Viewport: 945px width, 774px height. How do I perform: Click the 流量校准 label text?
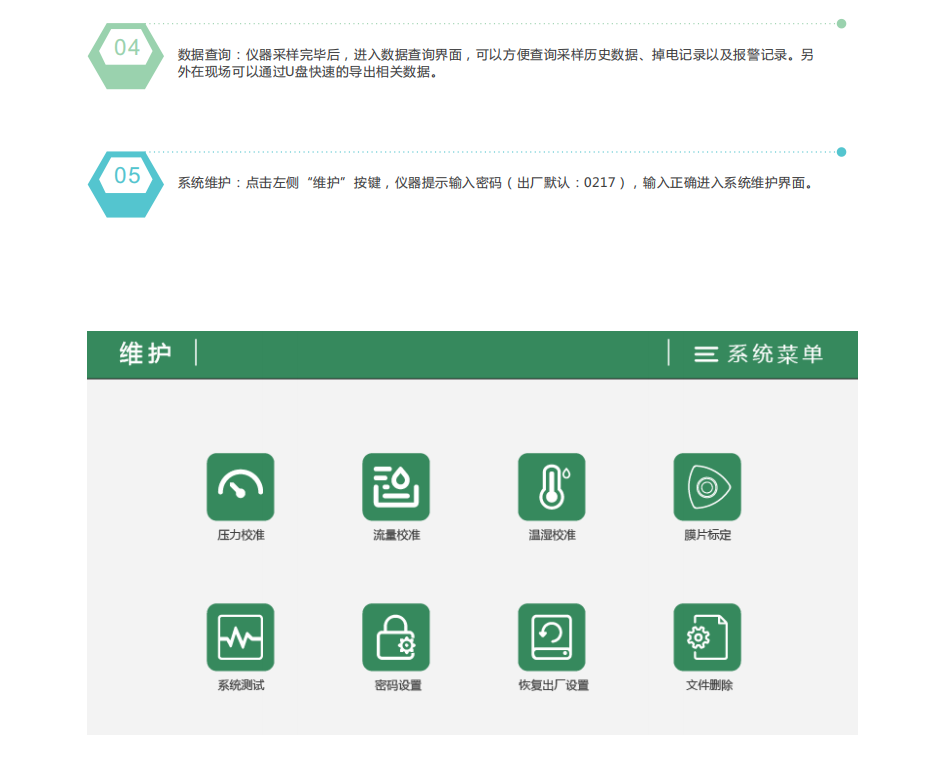(396, 535)
